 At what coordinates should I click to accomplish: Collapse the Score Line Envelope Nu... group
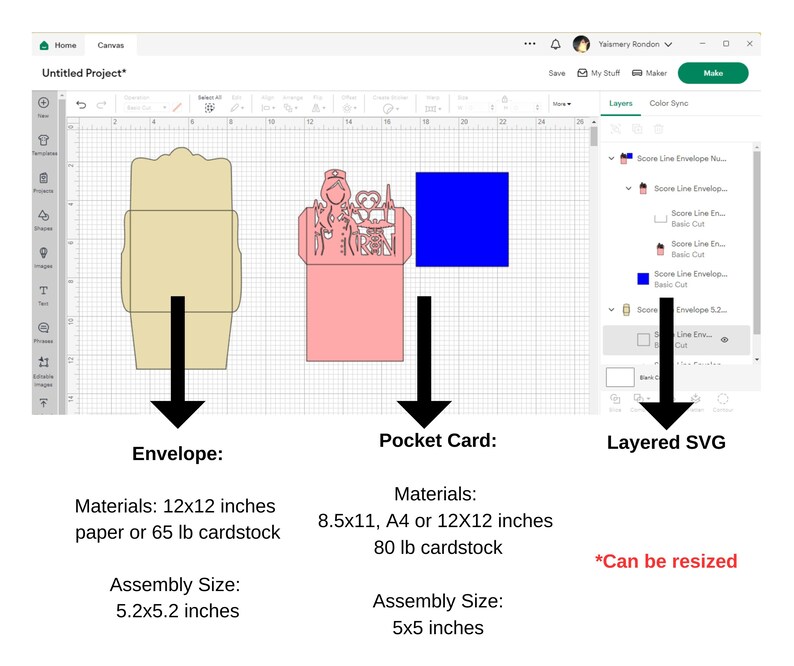point(611,159)
